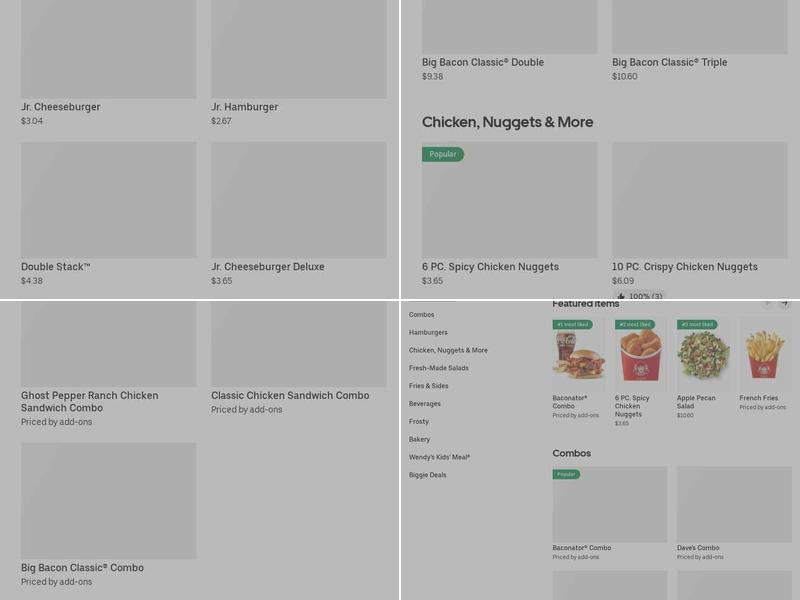Click the #1 most liked badge
The height and width of the screenshot is (600, 800).
pyautogui.click(x=572, y=324)
